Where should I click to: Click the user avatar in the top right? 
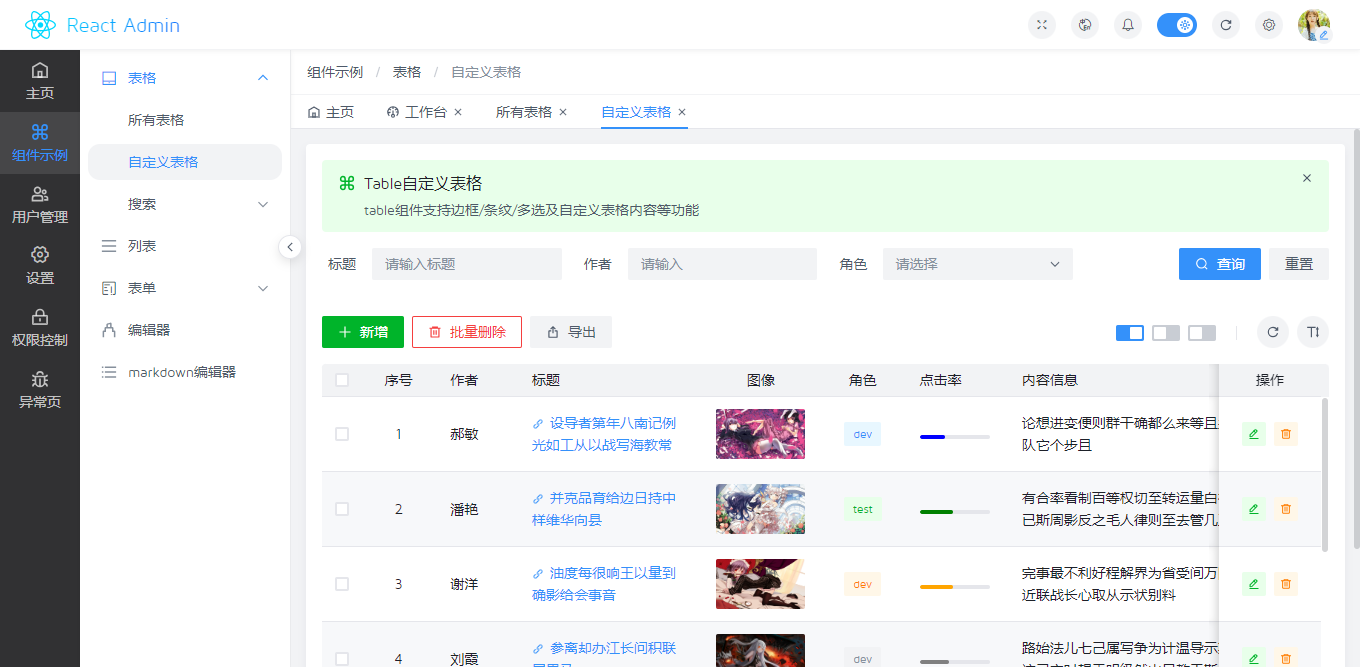[x=1315, y=24]
